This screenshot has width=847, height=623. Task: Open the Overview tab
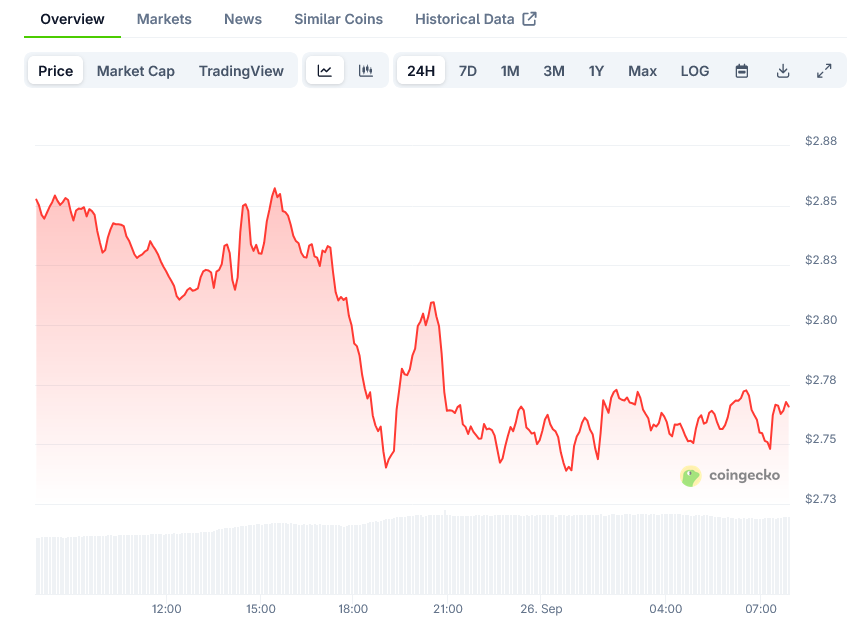[72, 19]
